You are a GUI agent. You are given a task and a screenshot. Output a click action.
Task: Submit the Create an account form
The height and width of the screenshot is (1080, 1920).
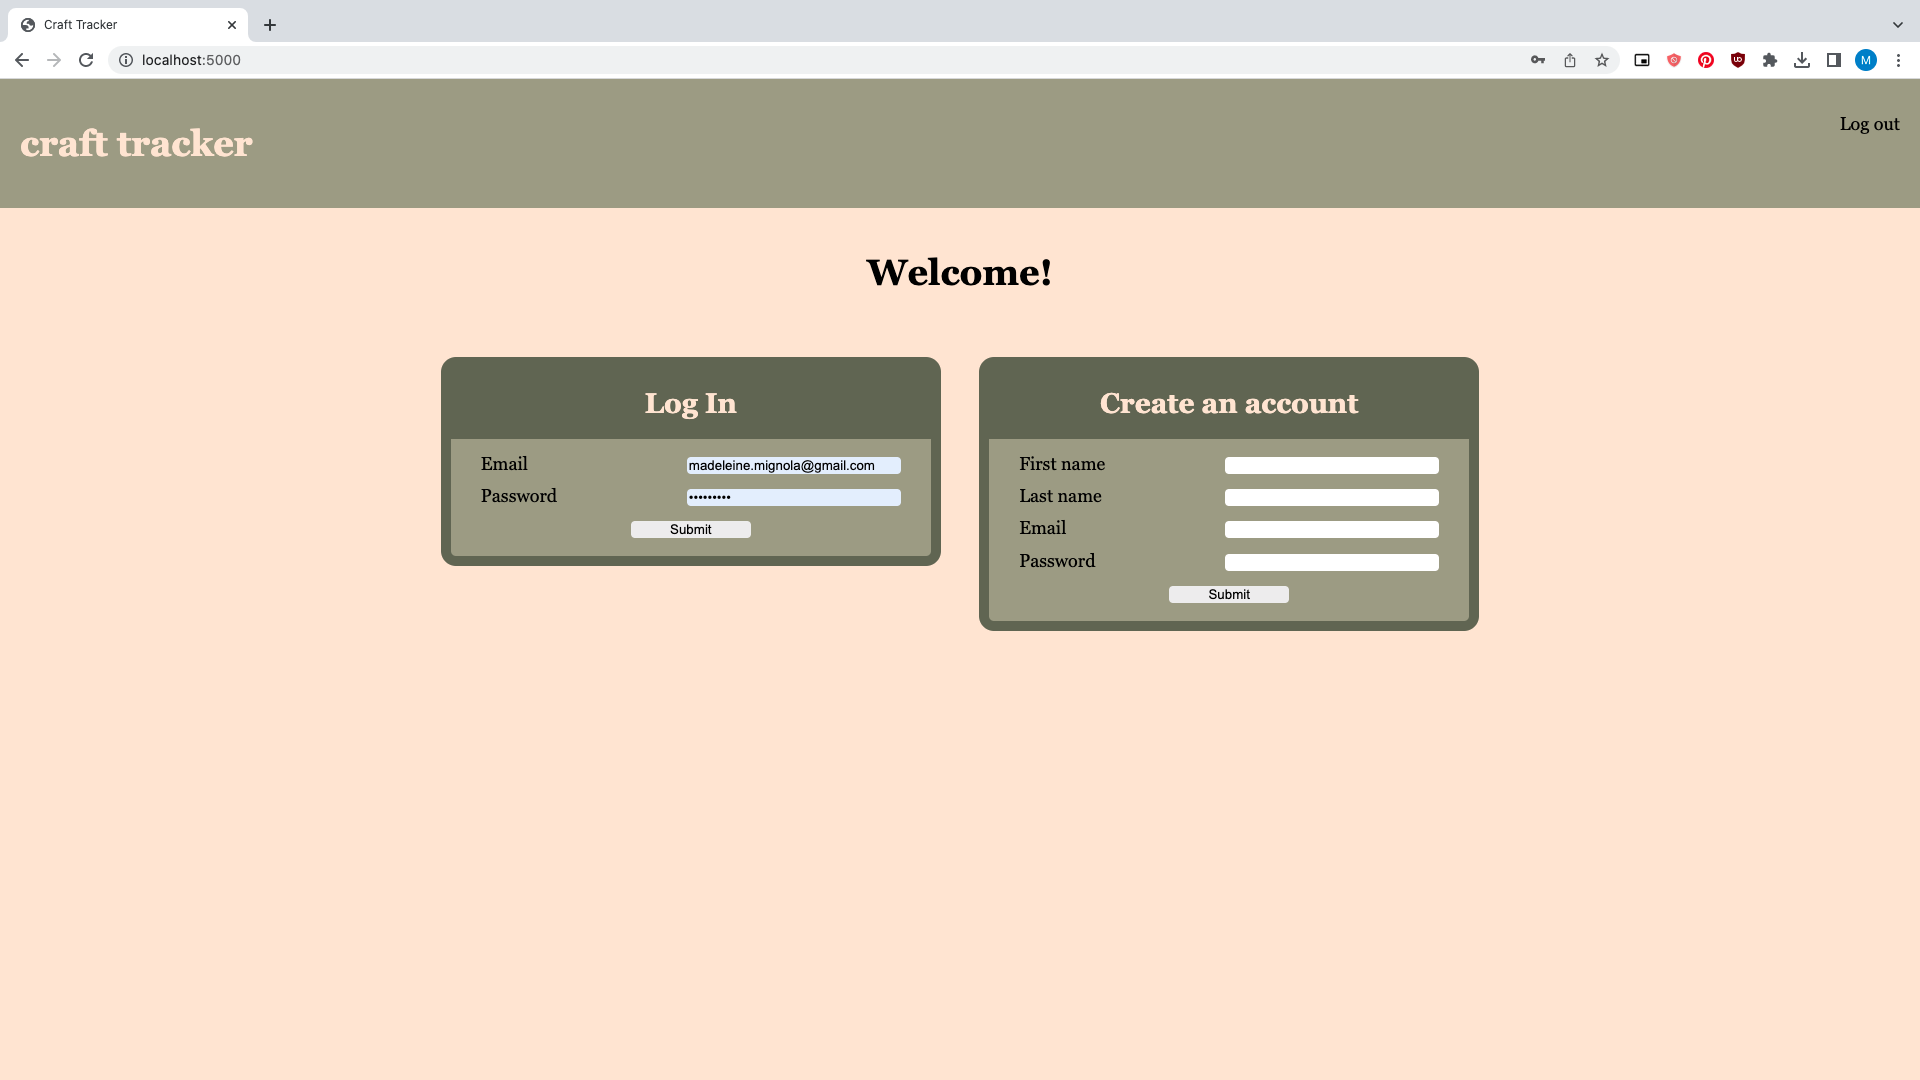point(1228,595)
